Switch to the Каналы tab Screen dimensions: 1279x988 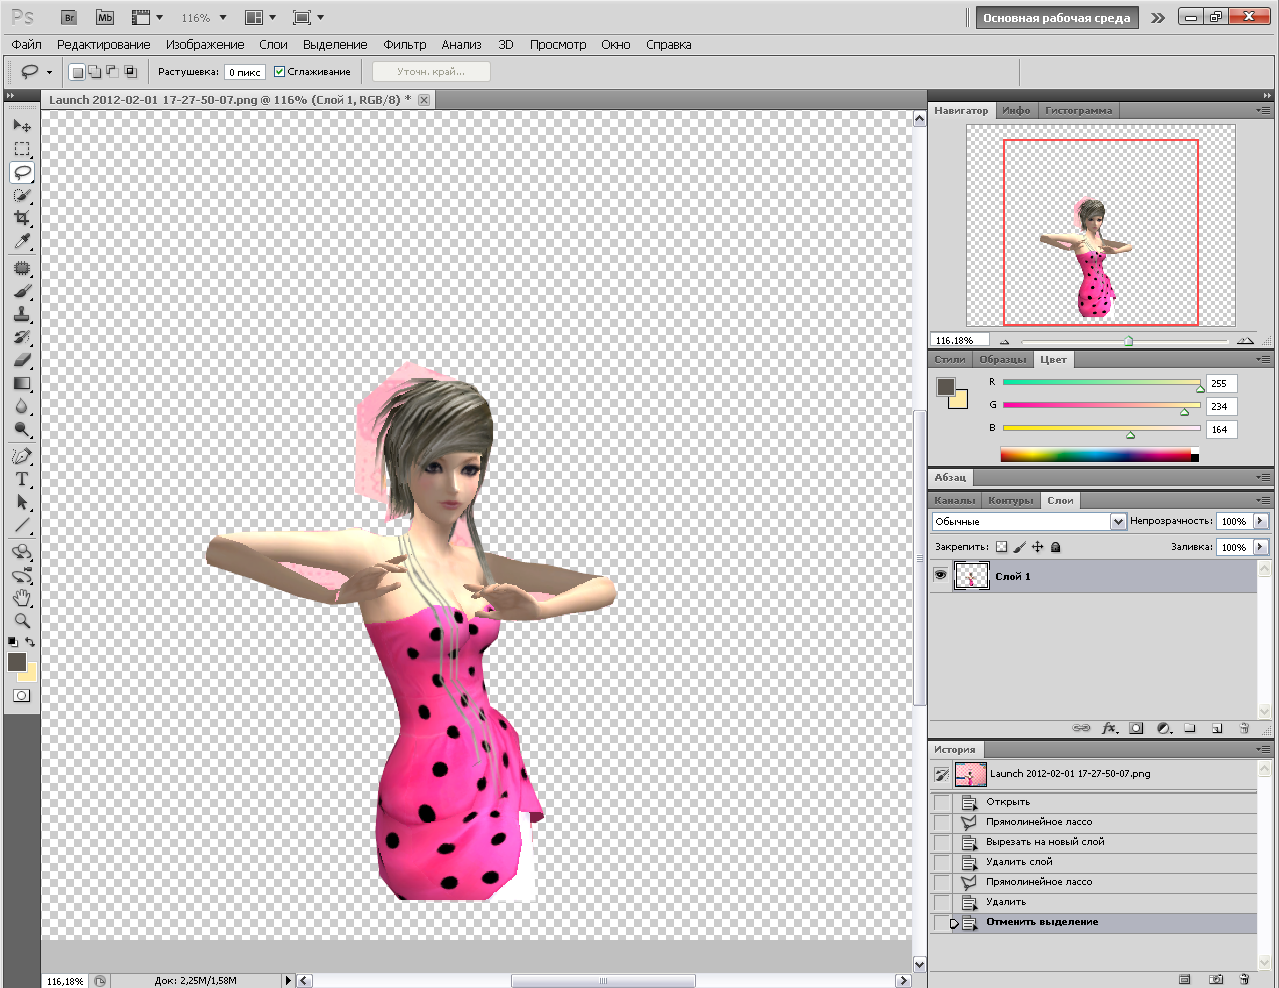(x=954, y=501)
